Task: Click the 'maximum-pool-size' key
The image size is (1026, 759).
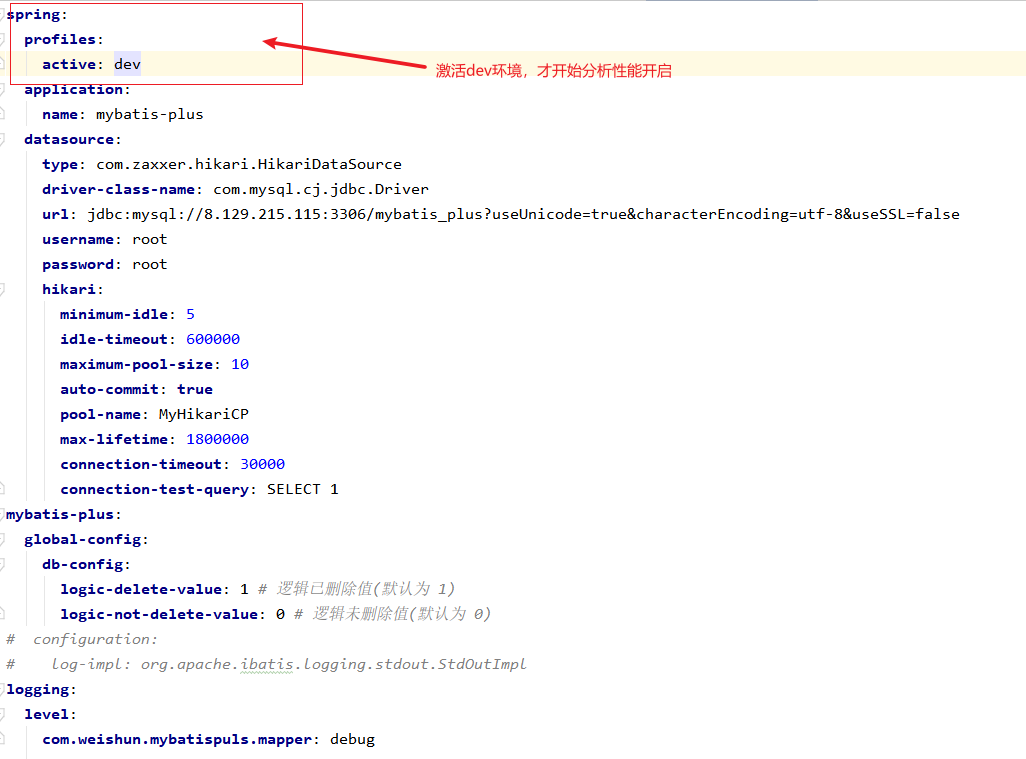Action: tap(136, 364)
